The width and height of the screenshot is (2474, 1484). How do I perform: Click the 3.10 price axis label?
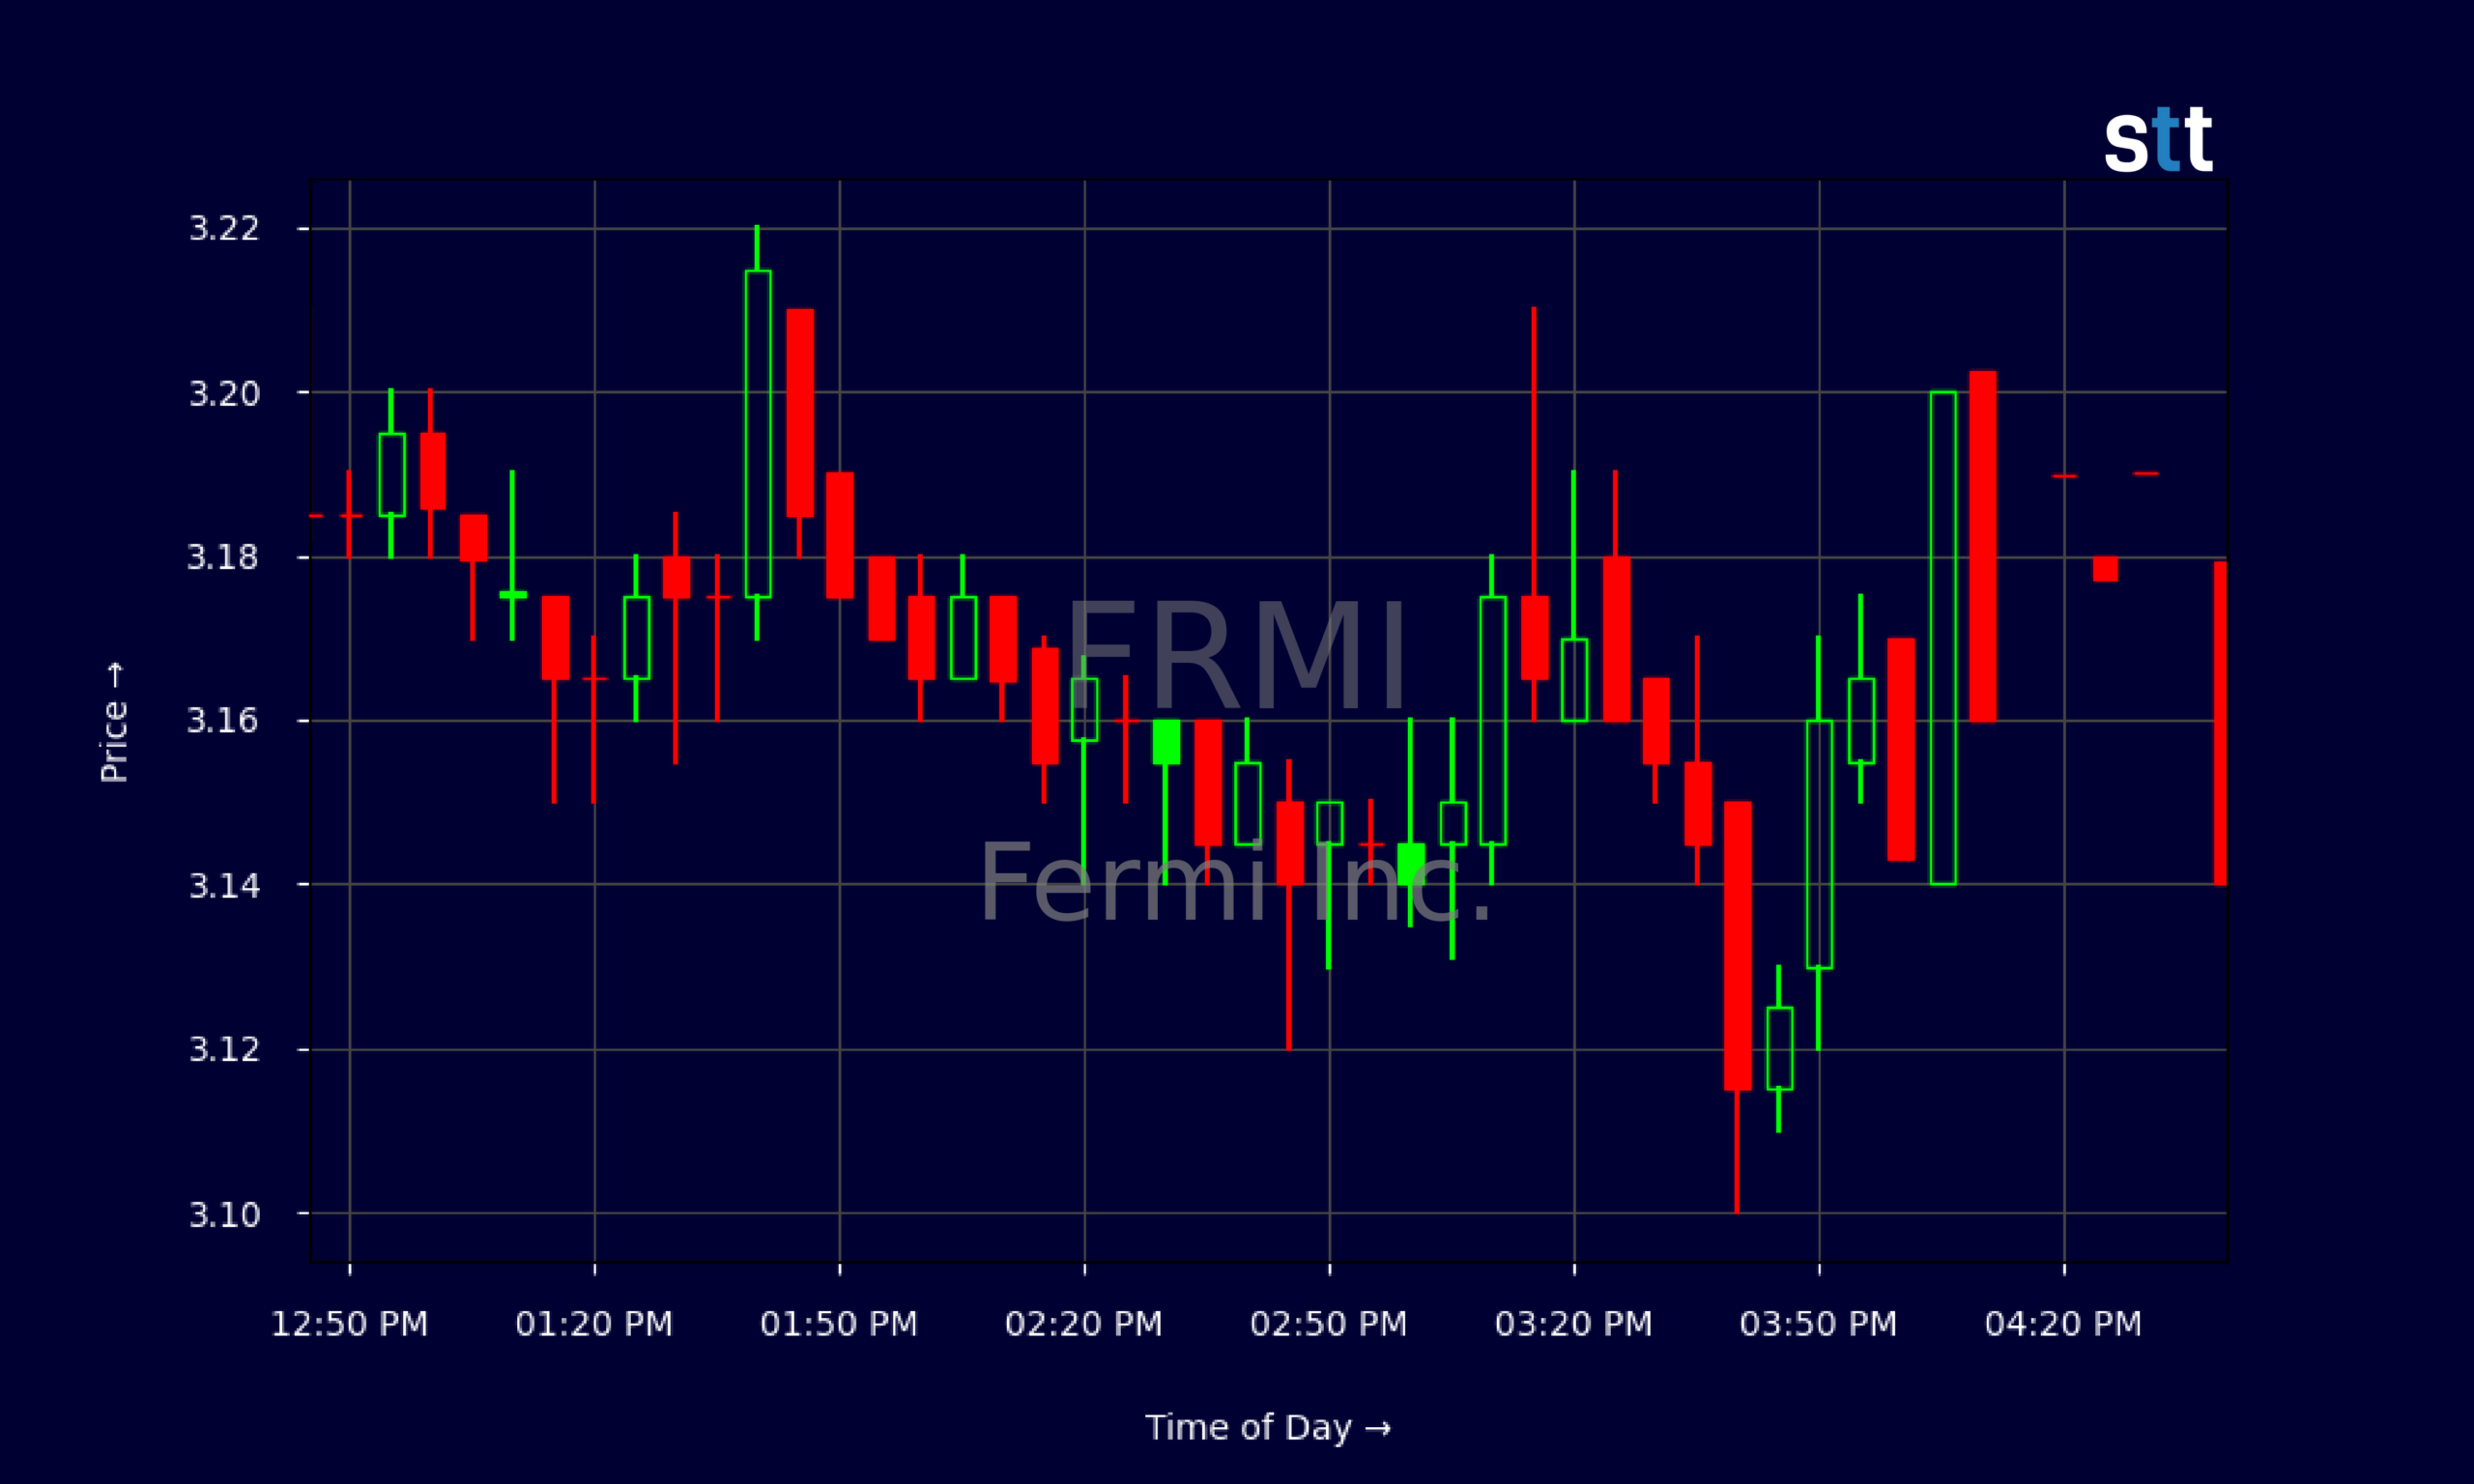(x=224, y=1214)
